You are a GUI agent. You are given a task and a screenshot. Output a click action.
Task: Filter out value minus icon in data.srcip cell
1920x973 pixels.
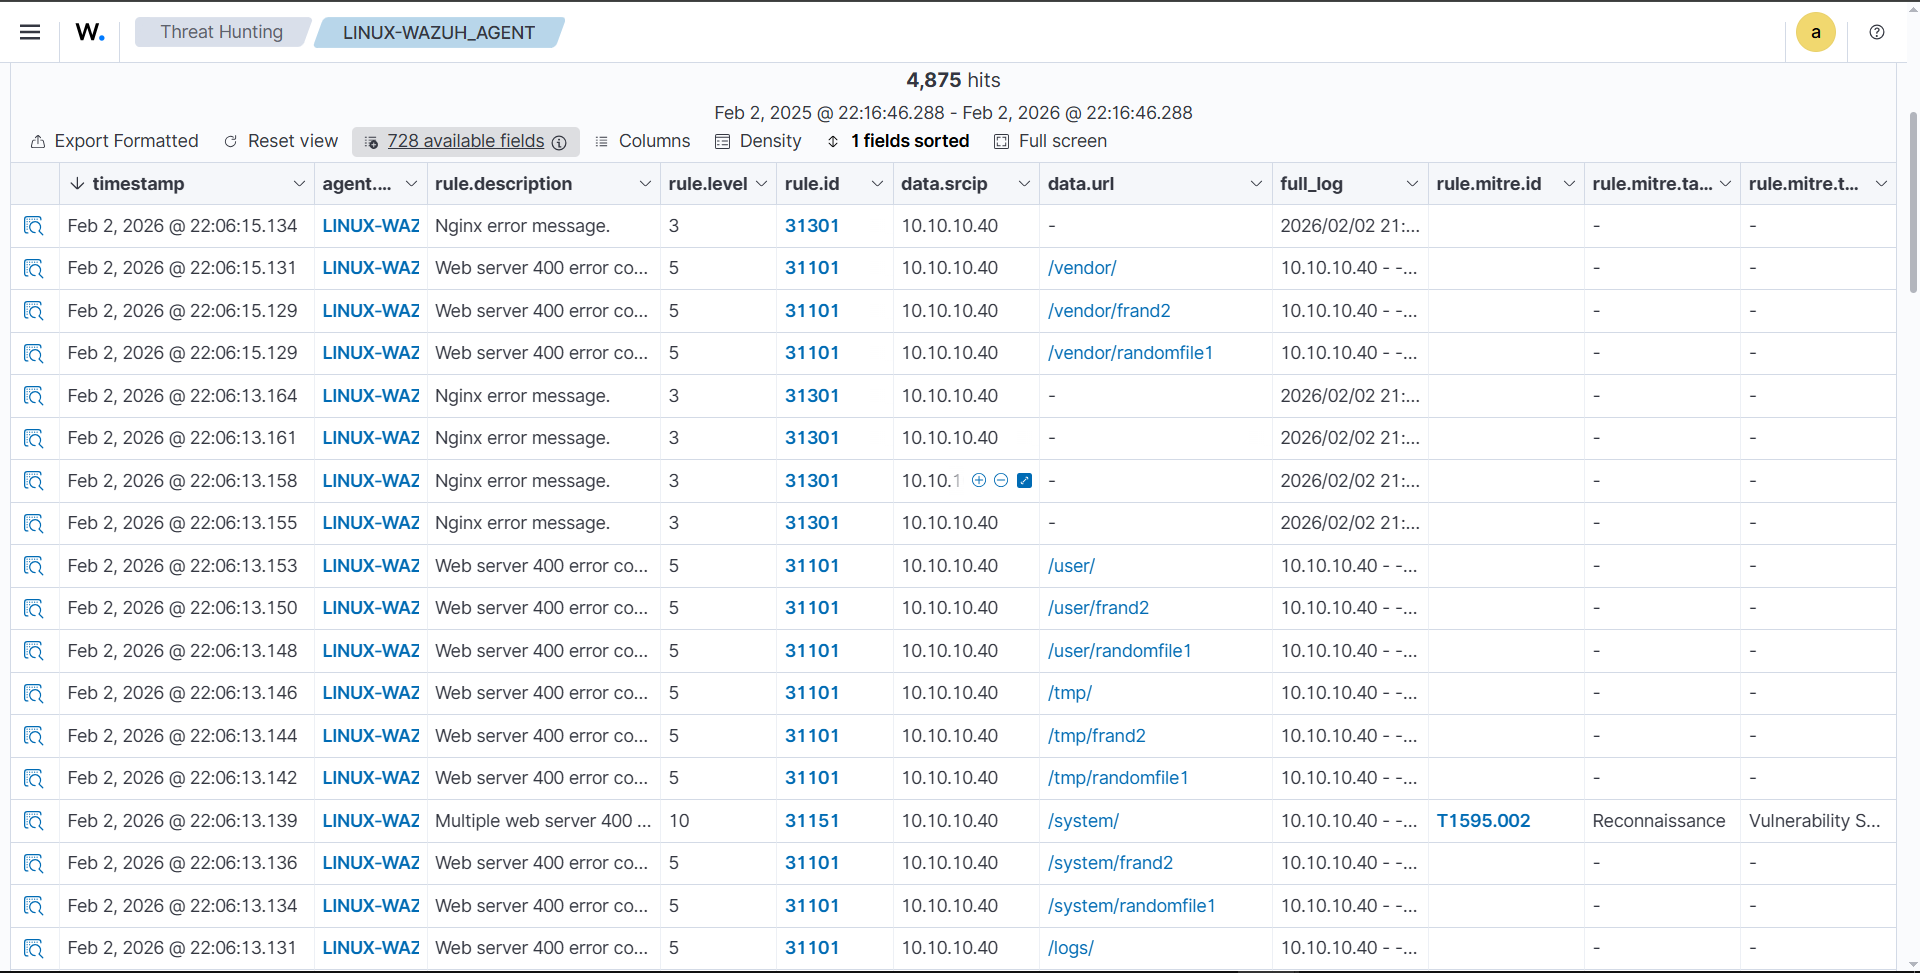tap(1001, 481)
